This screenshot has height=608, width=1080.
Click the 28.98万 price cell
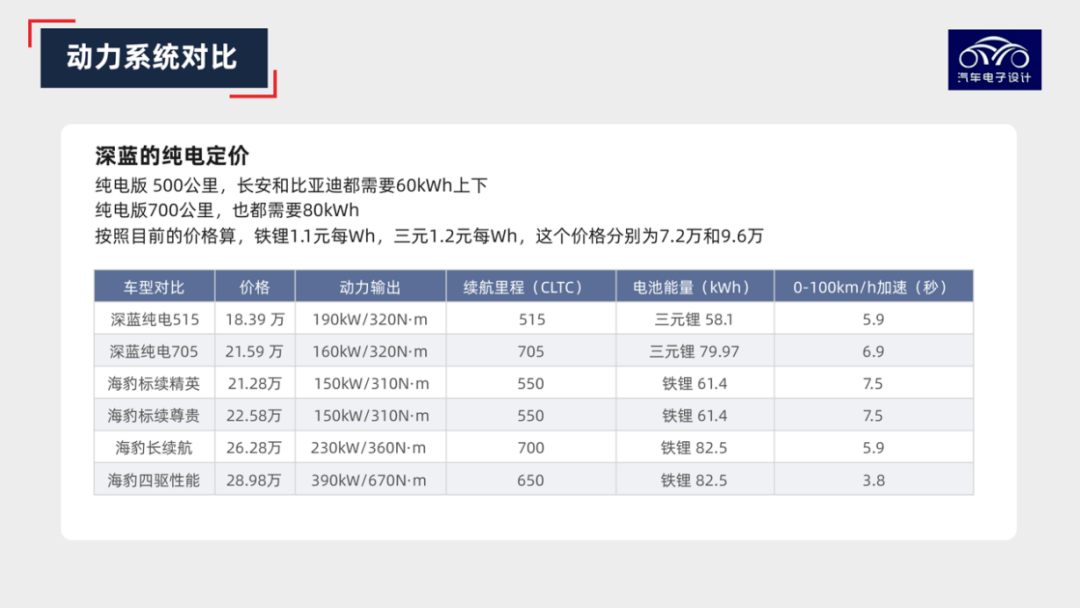tap(255, 480)
